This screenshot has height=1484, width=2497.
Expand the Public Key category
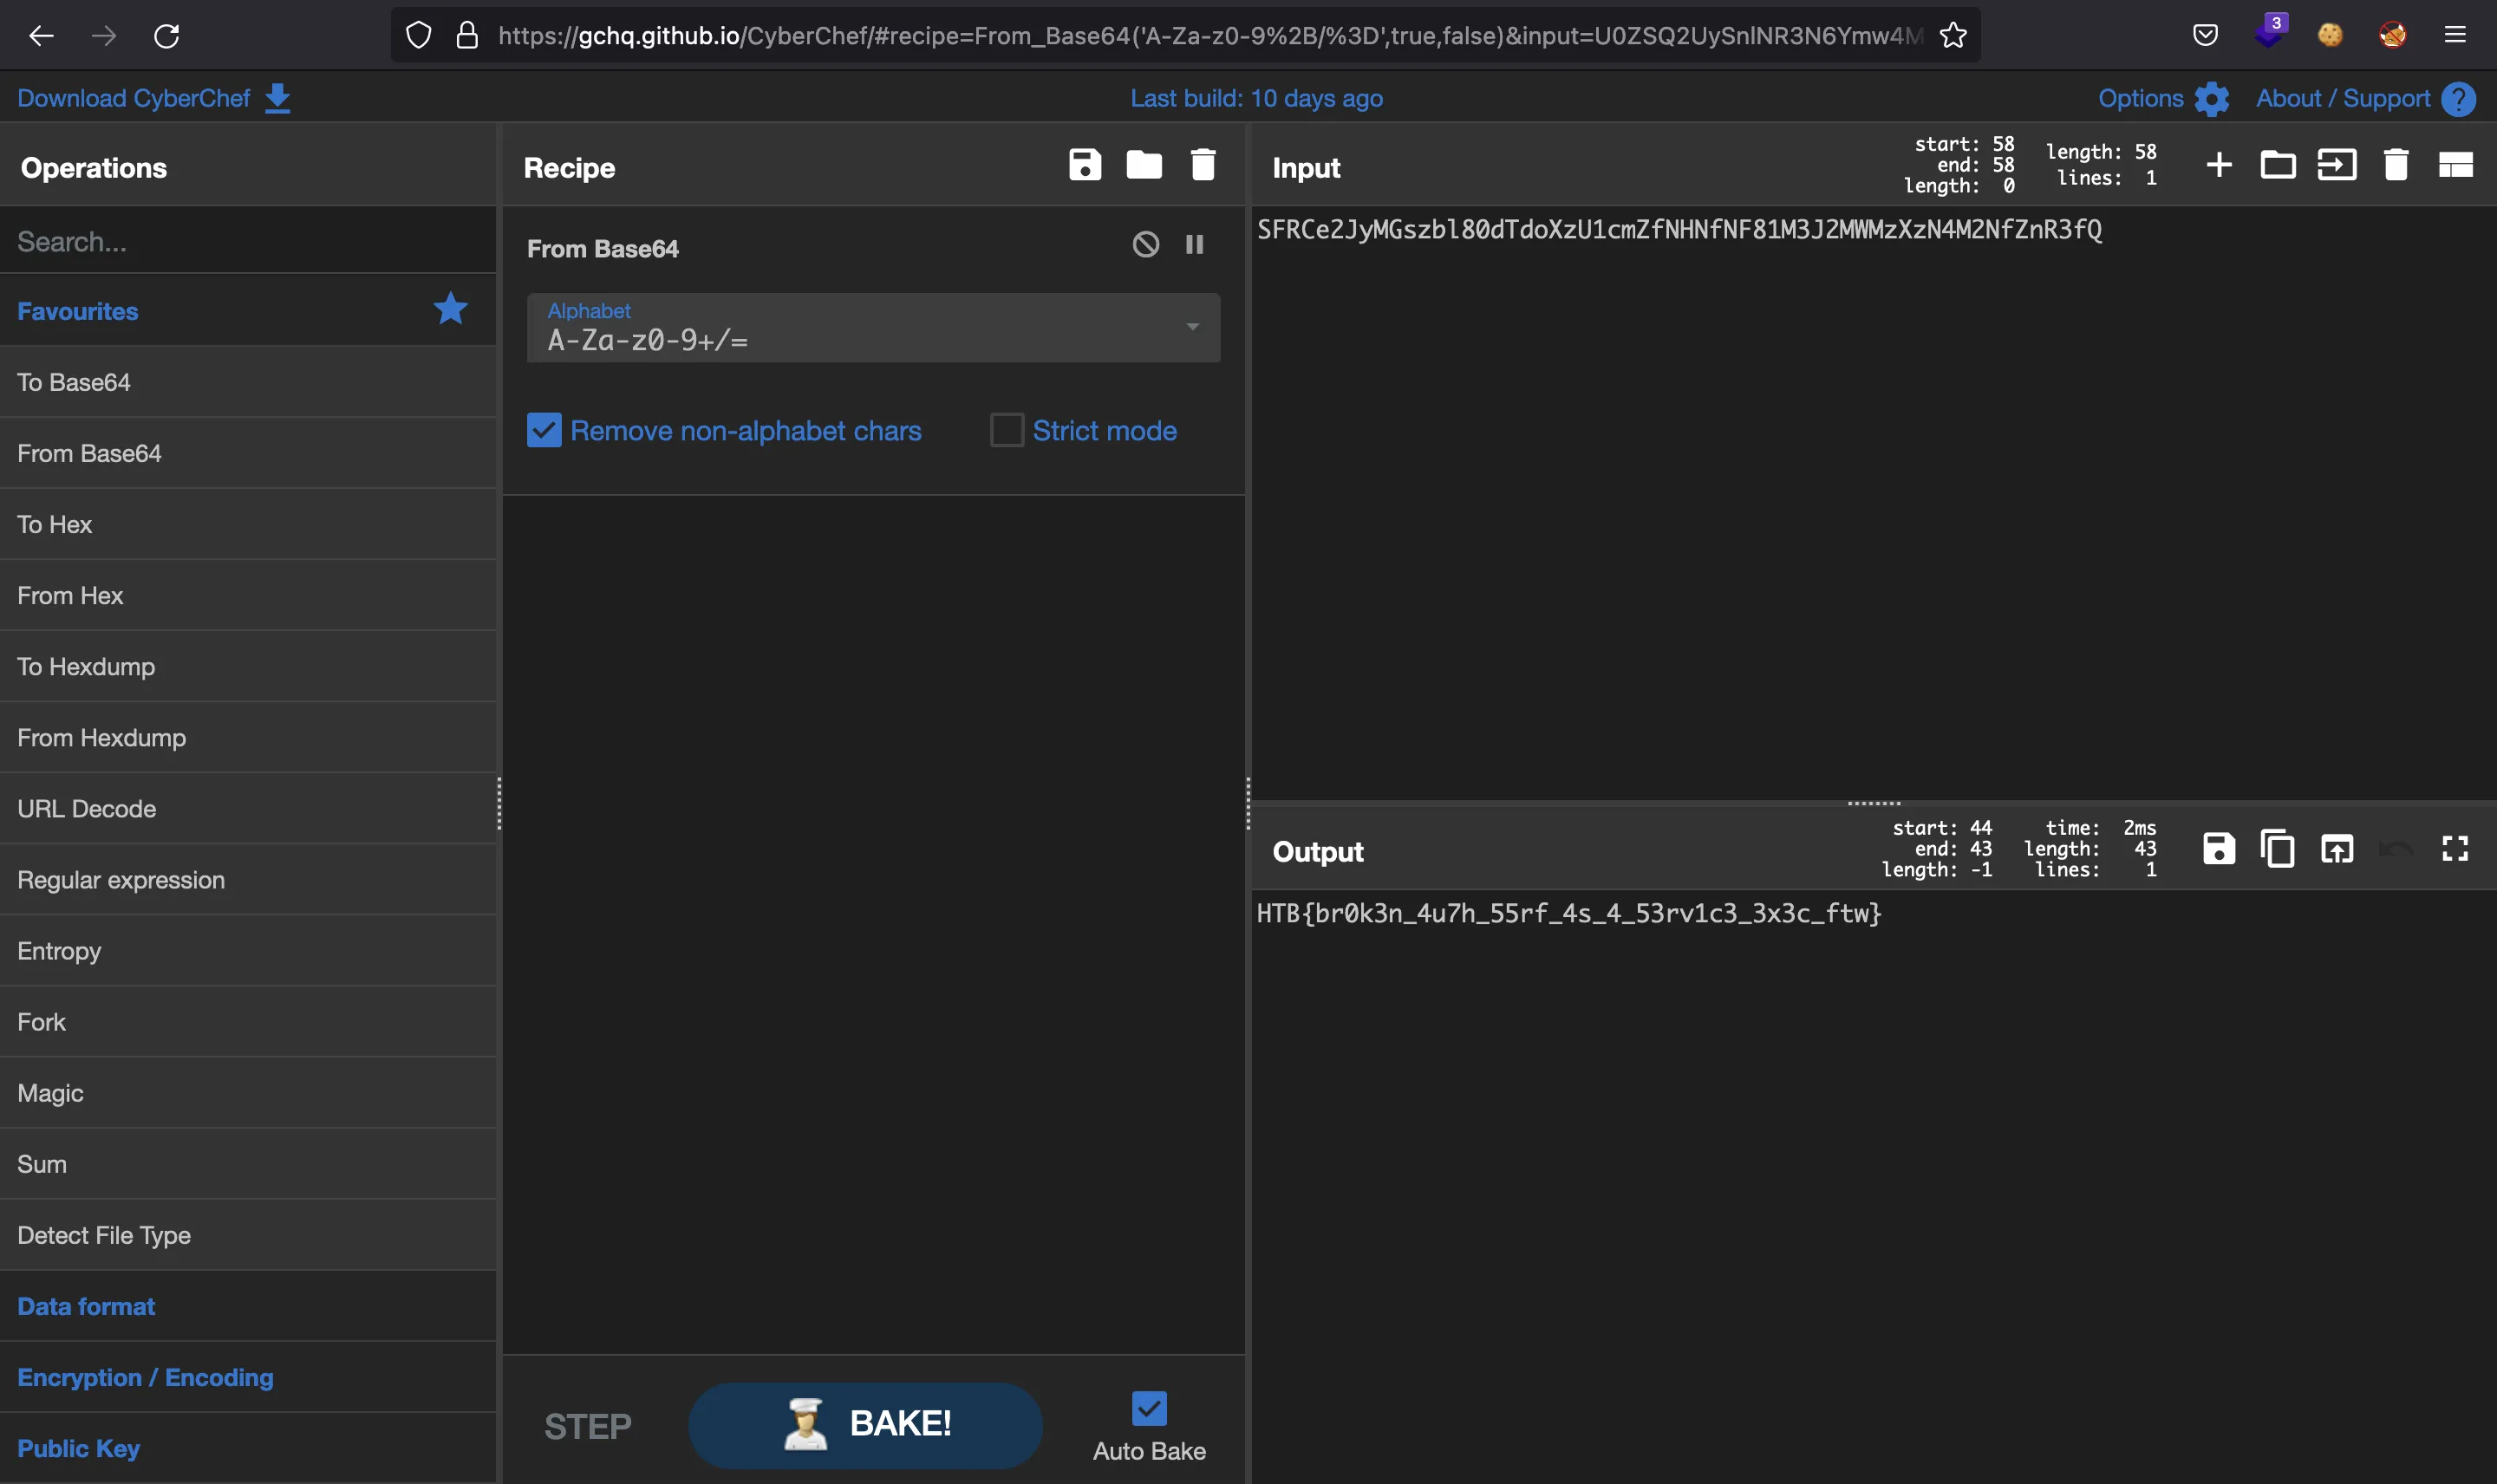point(248,1449)
